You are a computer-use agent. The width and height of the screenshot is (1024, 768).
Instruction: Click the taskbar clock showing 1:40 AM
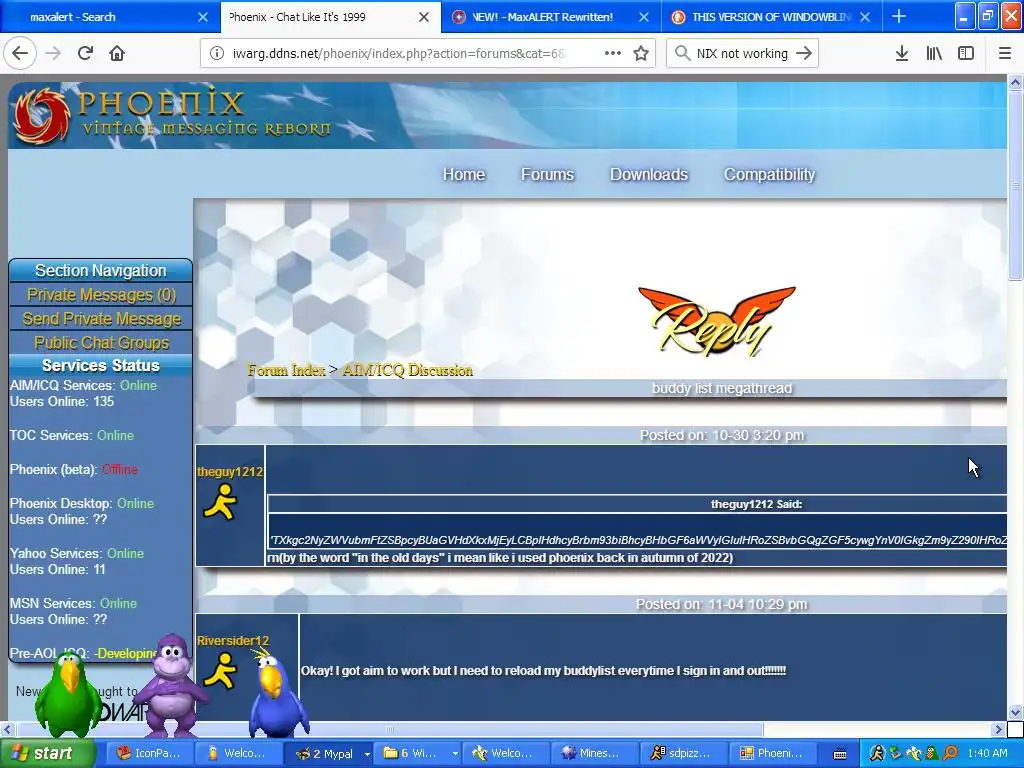click(987, 754)
